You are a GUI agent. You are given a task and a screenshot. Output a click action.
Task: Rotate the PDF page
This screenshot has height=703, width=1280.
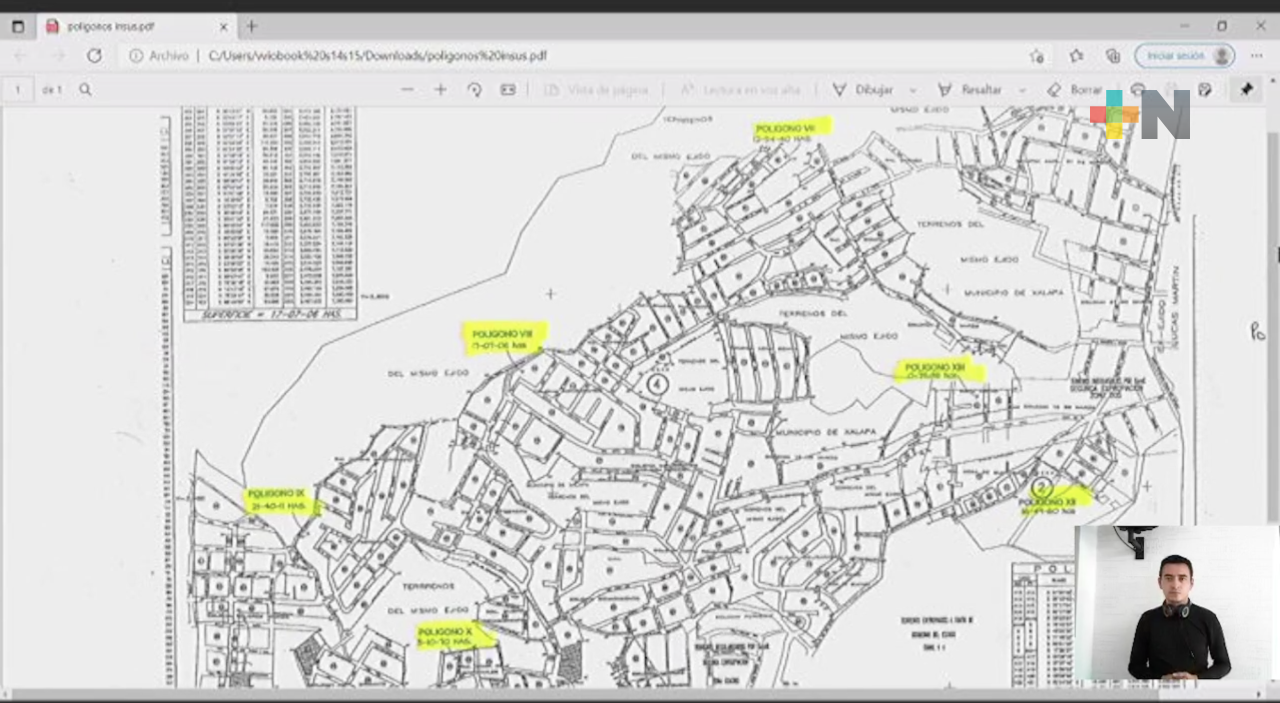click(474, 90)
